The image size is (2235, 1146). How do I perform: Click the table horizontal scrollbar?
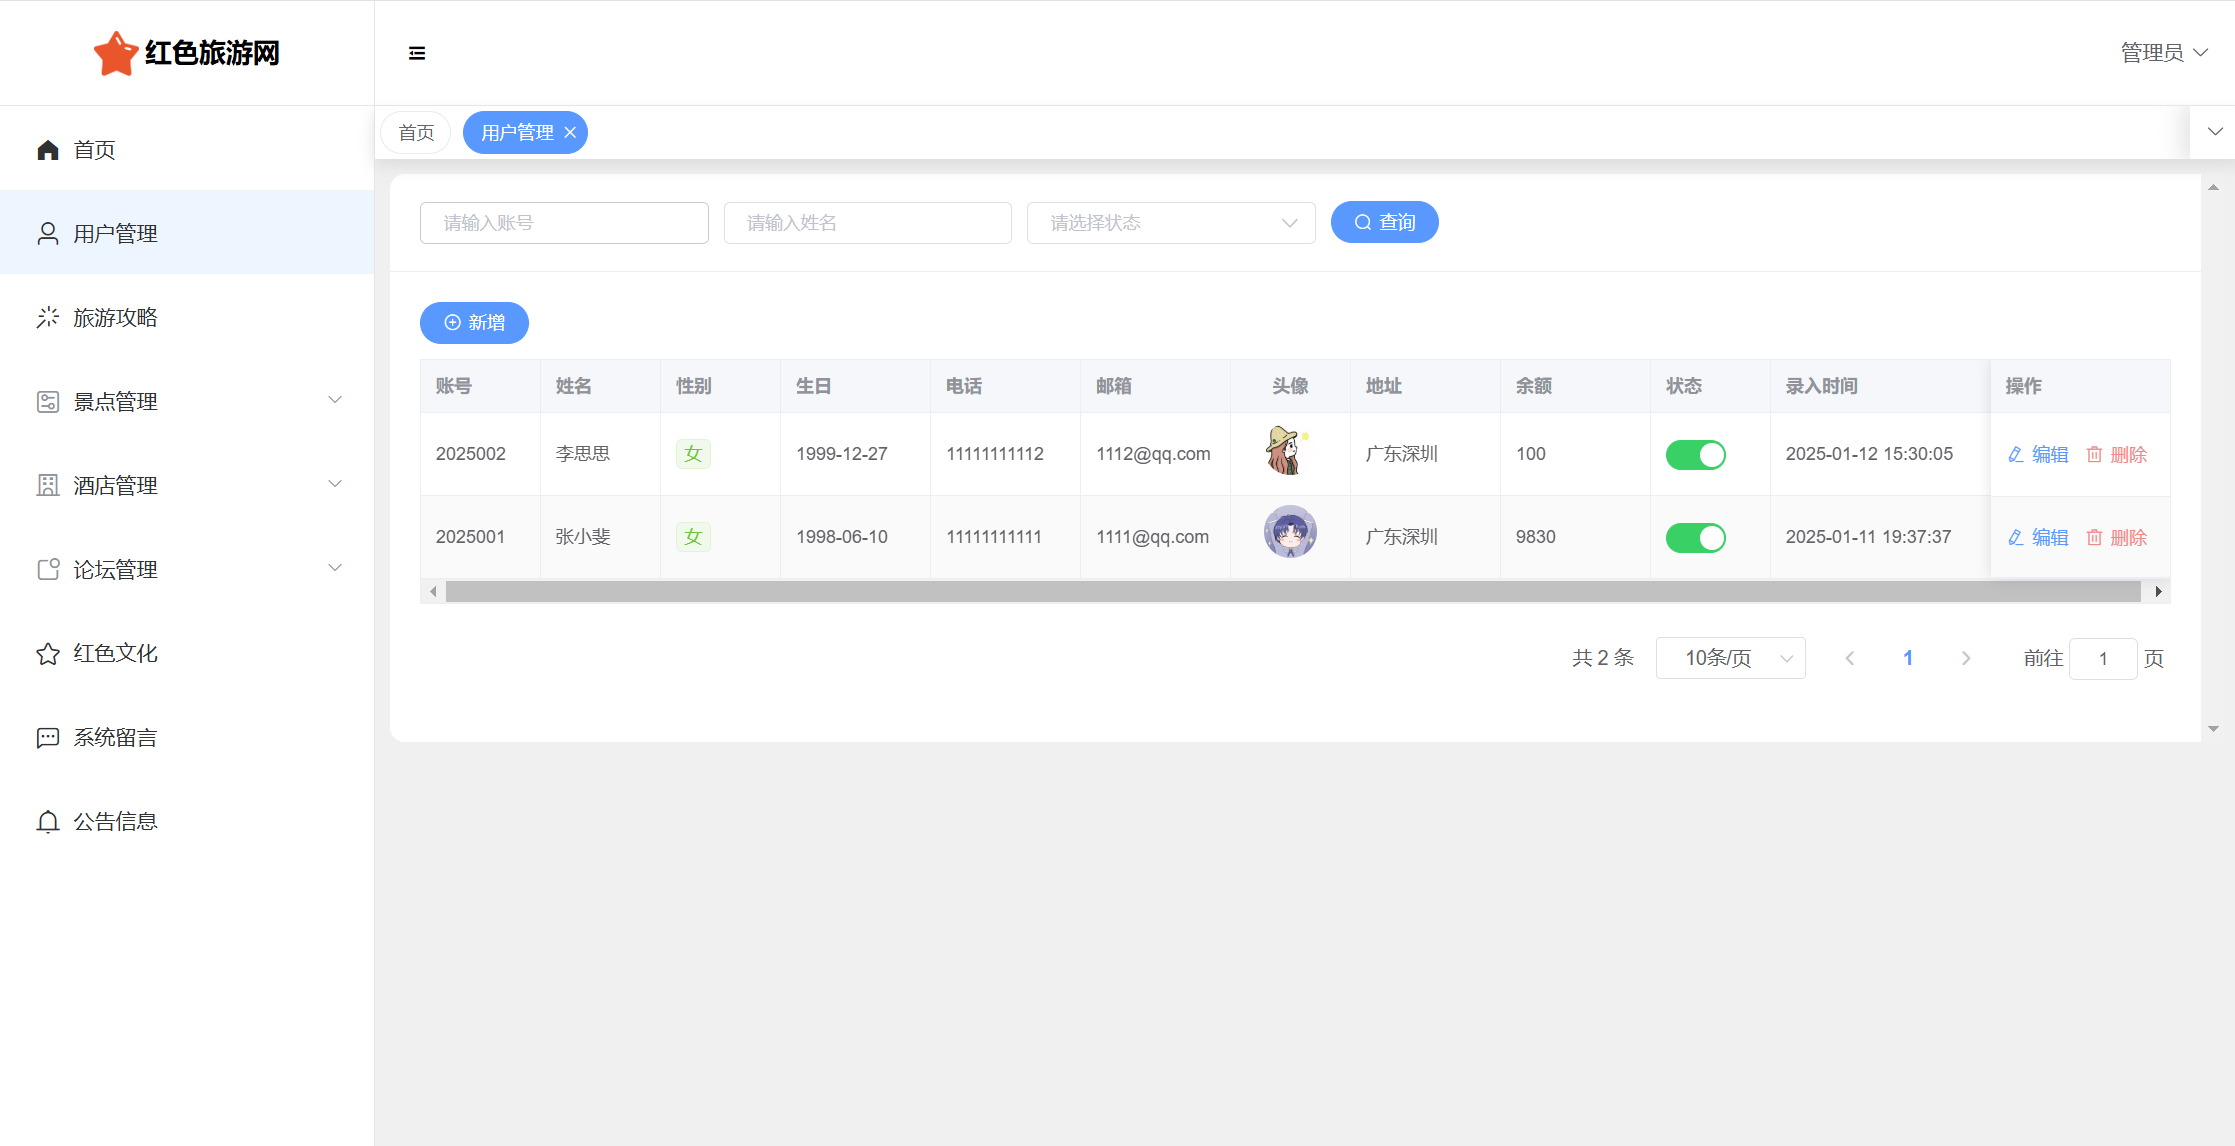pos(1292,592)
